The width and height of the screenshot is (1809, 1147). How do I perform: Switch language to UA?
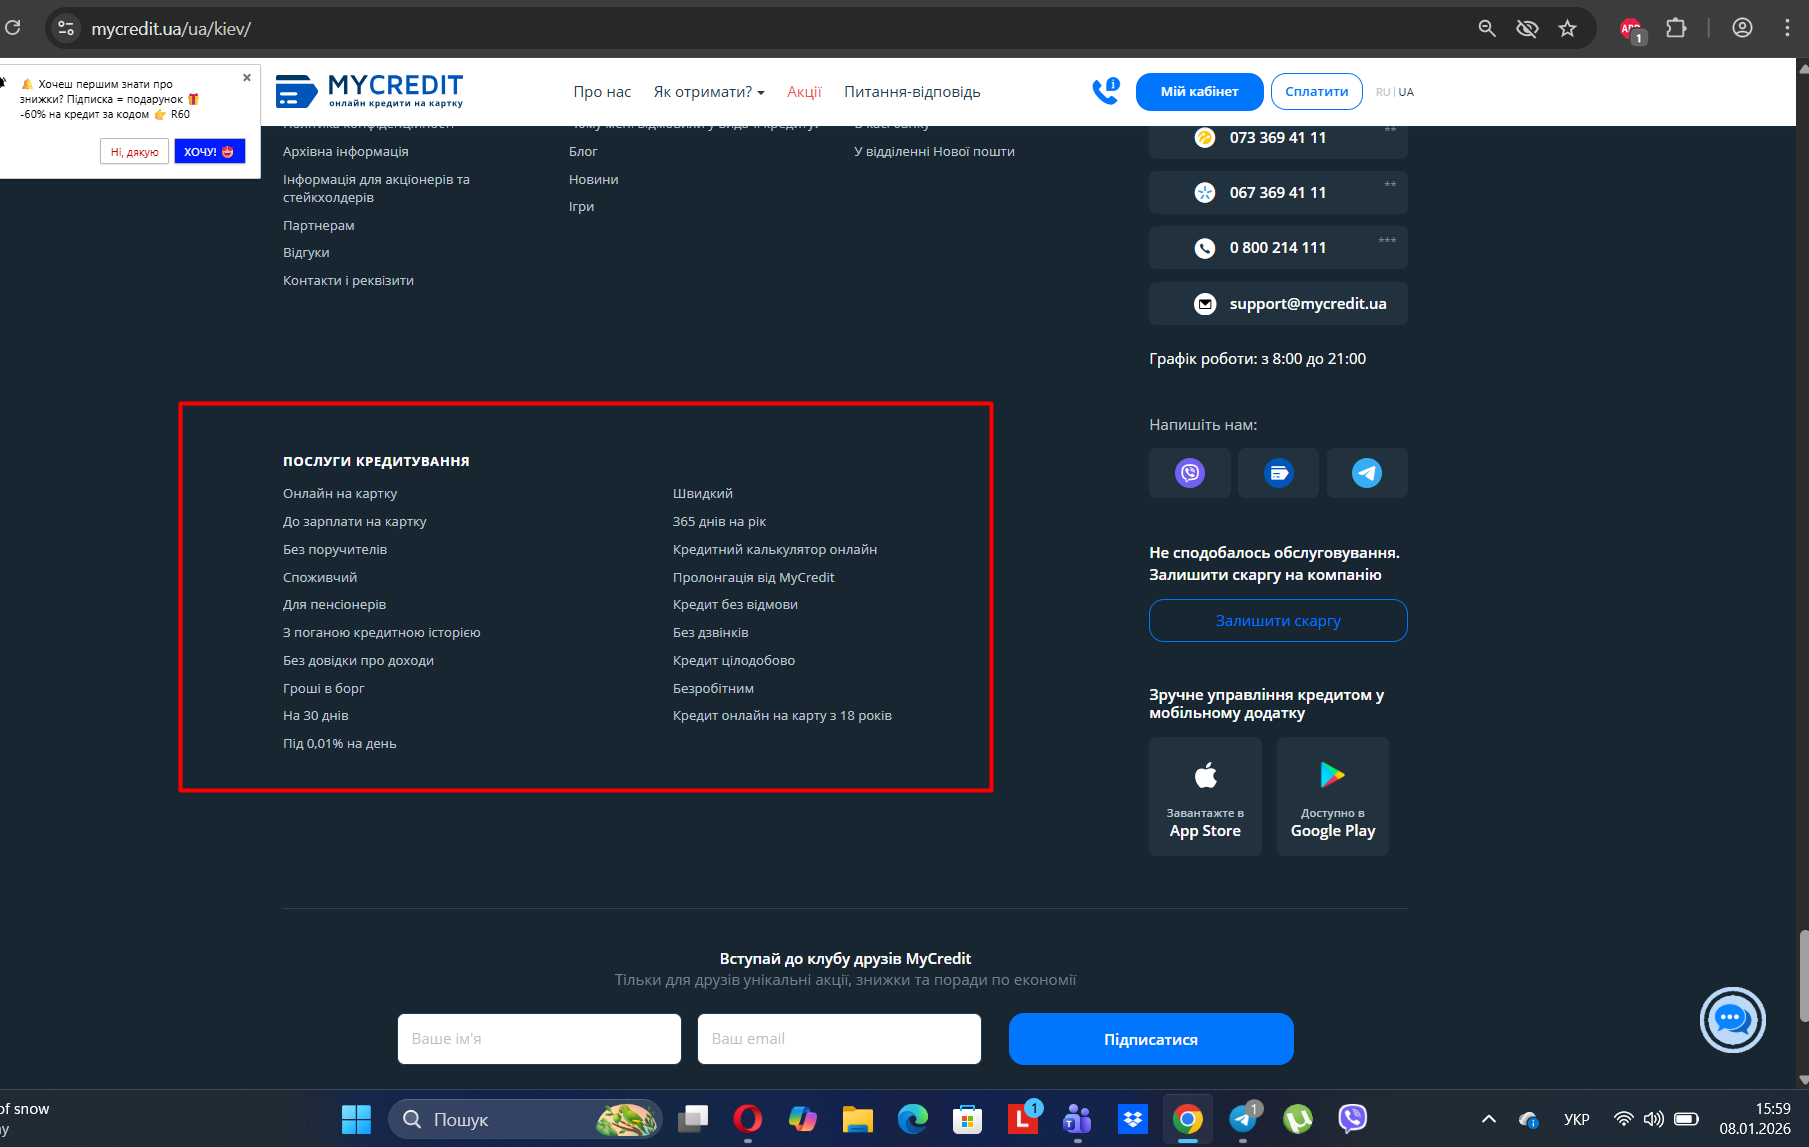(x=1406, y=92)
